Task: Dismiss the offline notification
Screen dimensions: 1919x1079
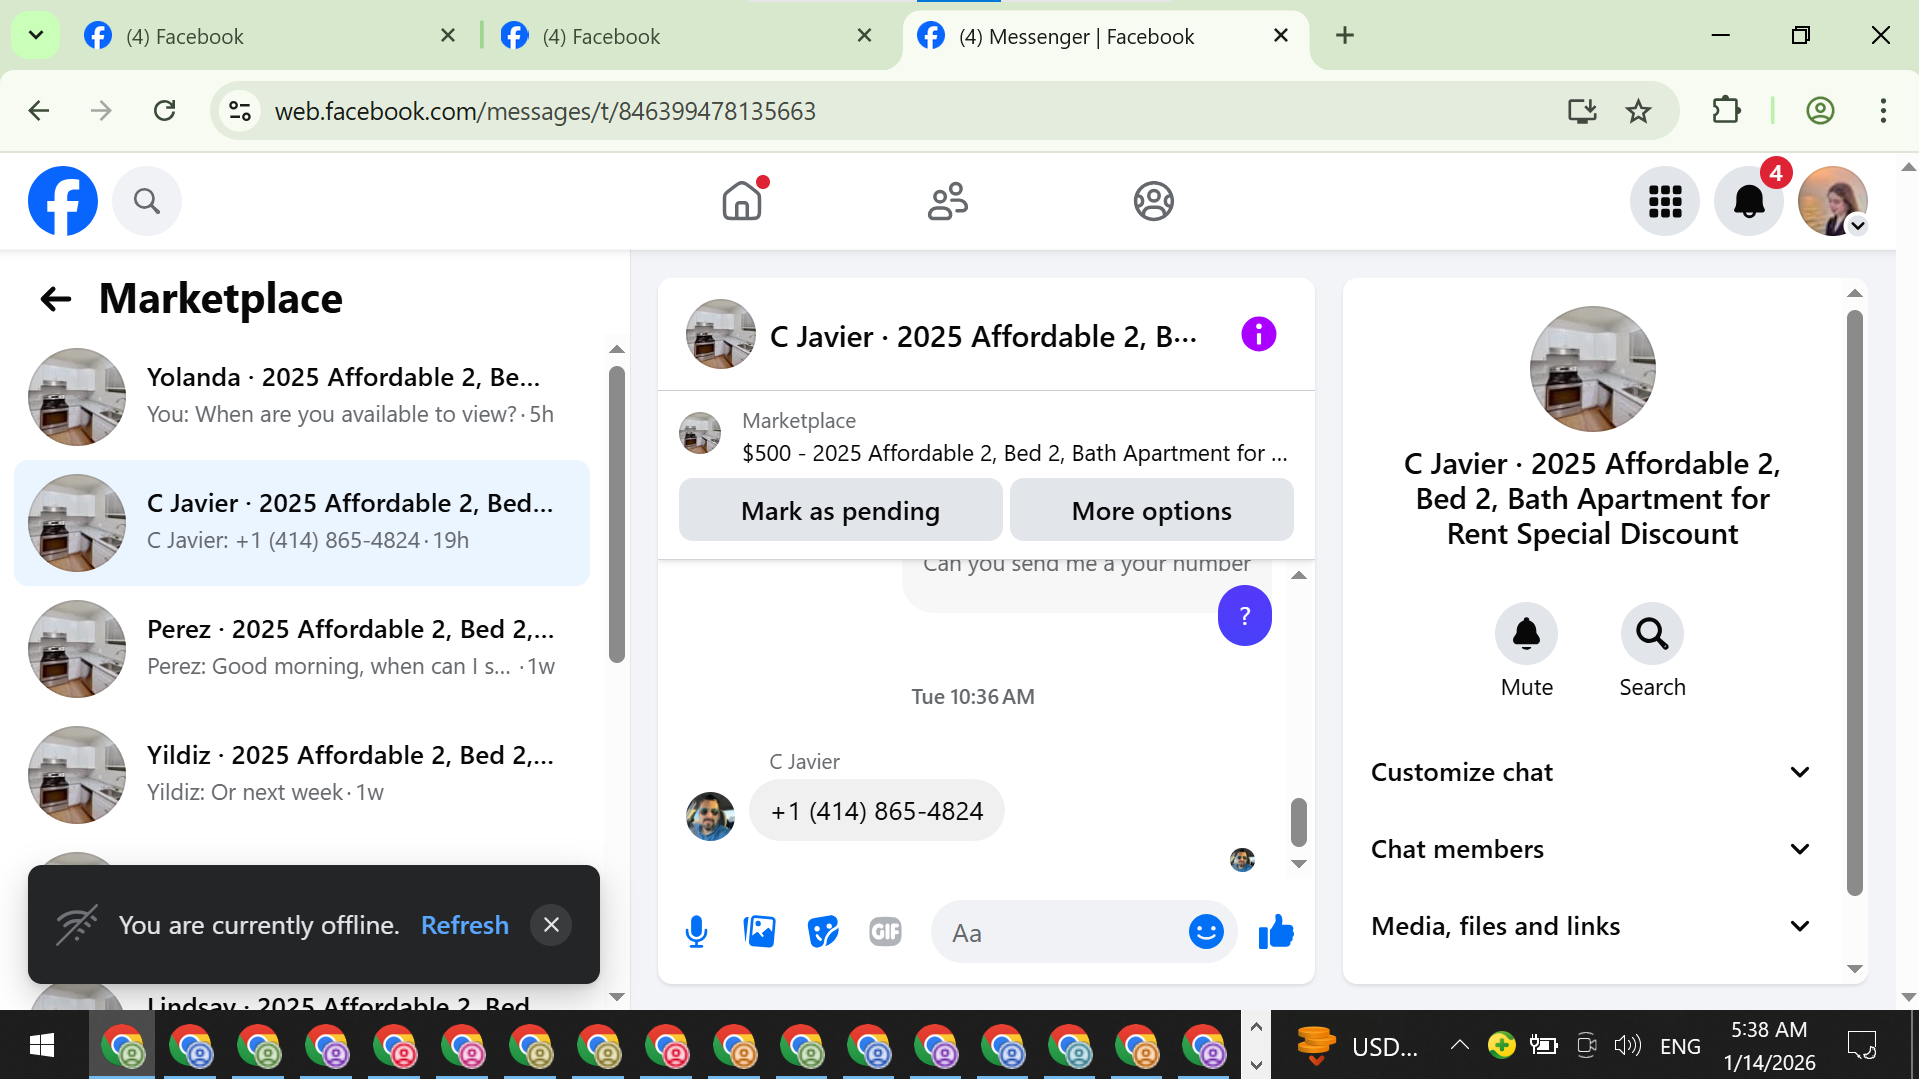Action: click(551, 925)
